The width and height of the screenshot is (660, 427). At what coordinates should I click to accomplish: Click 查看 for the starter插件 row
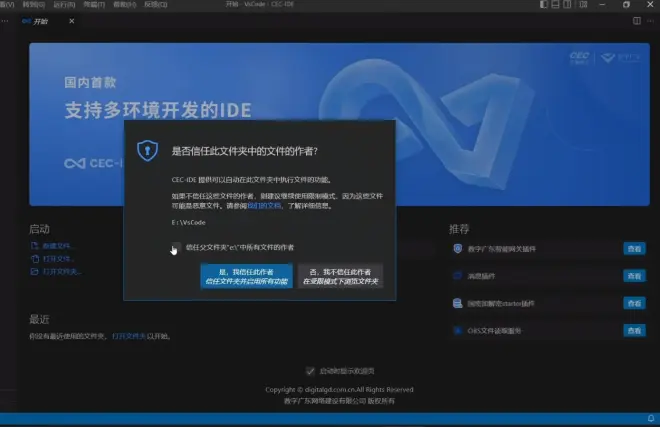634,303
